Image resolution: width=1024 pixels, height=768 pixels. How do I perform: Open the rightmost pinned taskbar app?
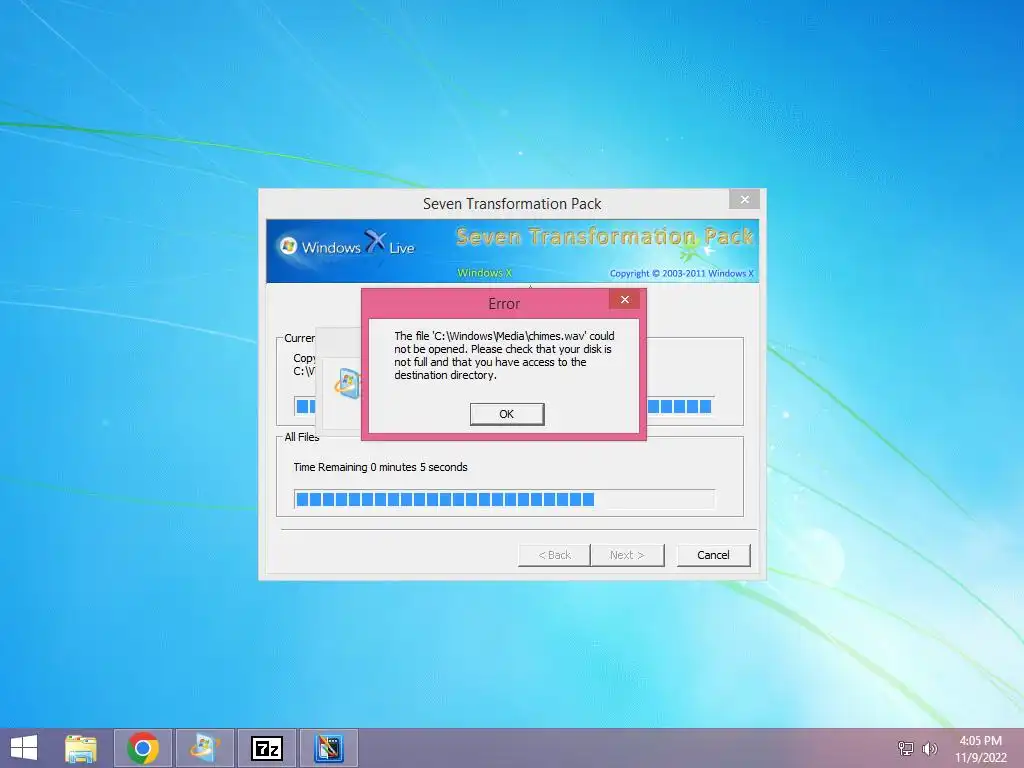[x=328, y=748]
